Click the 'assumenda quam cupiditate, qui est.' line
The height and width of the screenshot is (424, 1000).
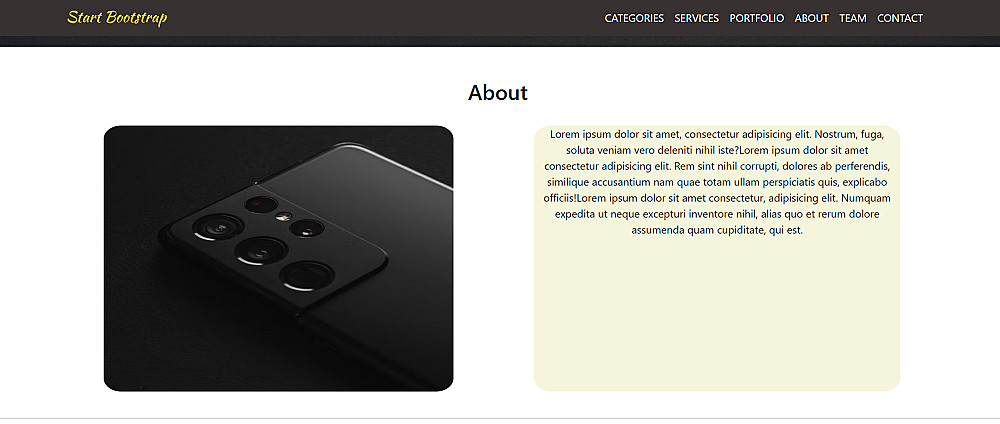tap(717, 230)
